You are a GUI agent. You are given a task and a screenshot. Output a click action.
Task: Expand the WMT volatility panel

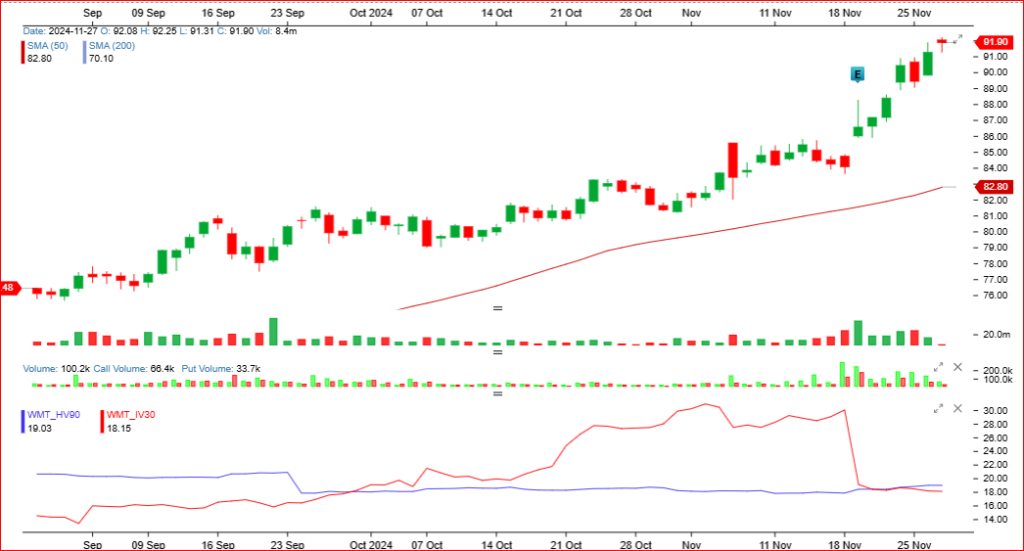pyautogui.click(x=938, y=409)
